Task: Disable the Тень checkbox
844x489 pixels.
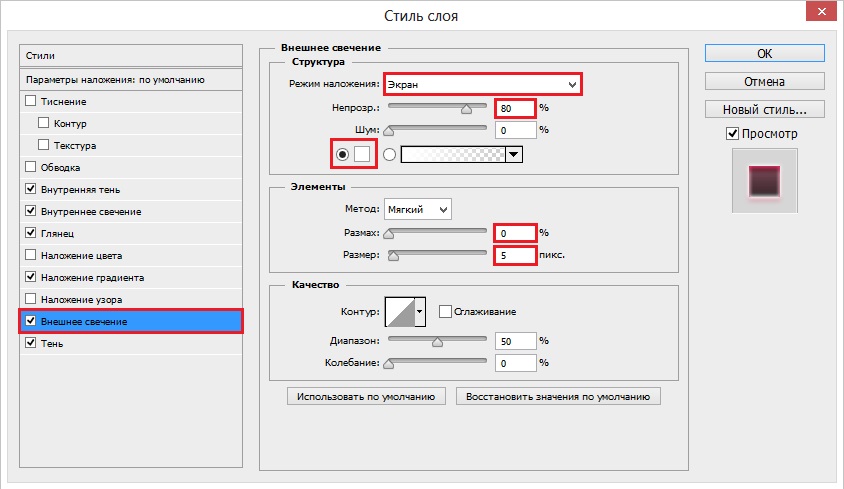Action: click(31, 343)
